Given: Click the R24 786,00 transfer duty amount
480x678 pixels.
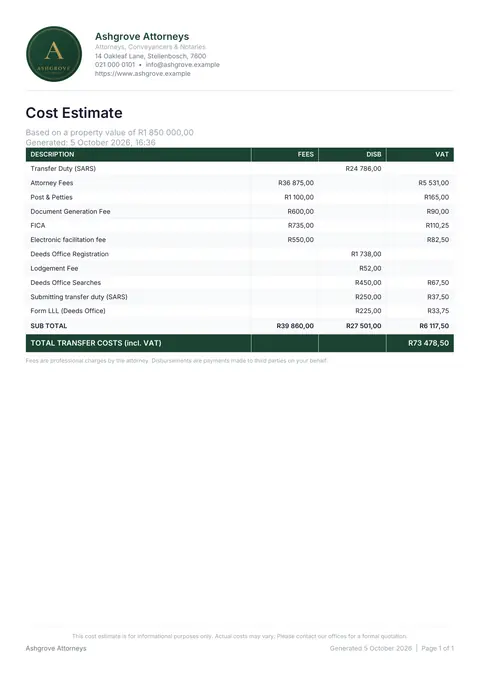Looking at the screenshot, I should click(363, 169).
